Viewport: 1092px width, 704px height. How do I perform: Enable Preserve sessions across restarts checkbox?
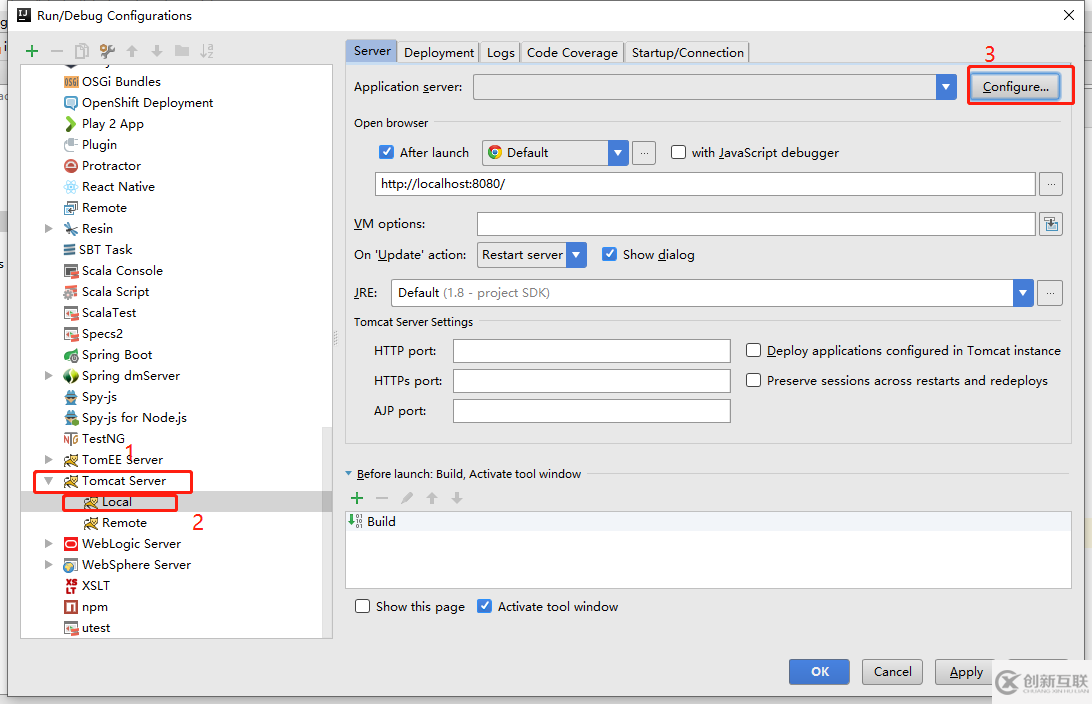tap(754, 380)
